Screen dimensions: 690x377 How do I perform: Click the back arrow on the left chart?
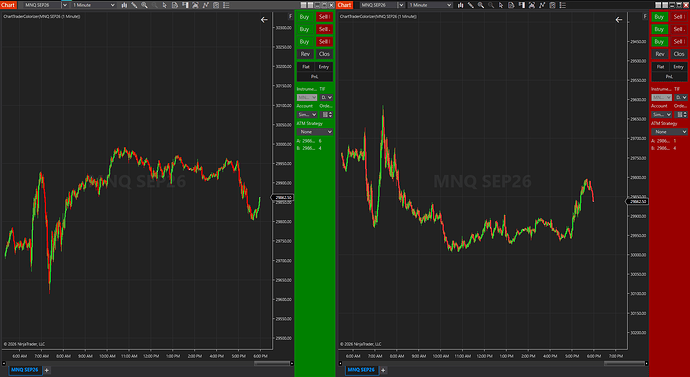264,20
